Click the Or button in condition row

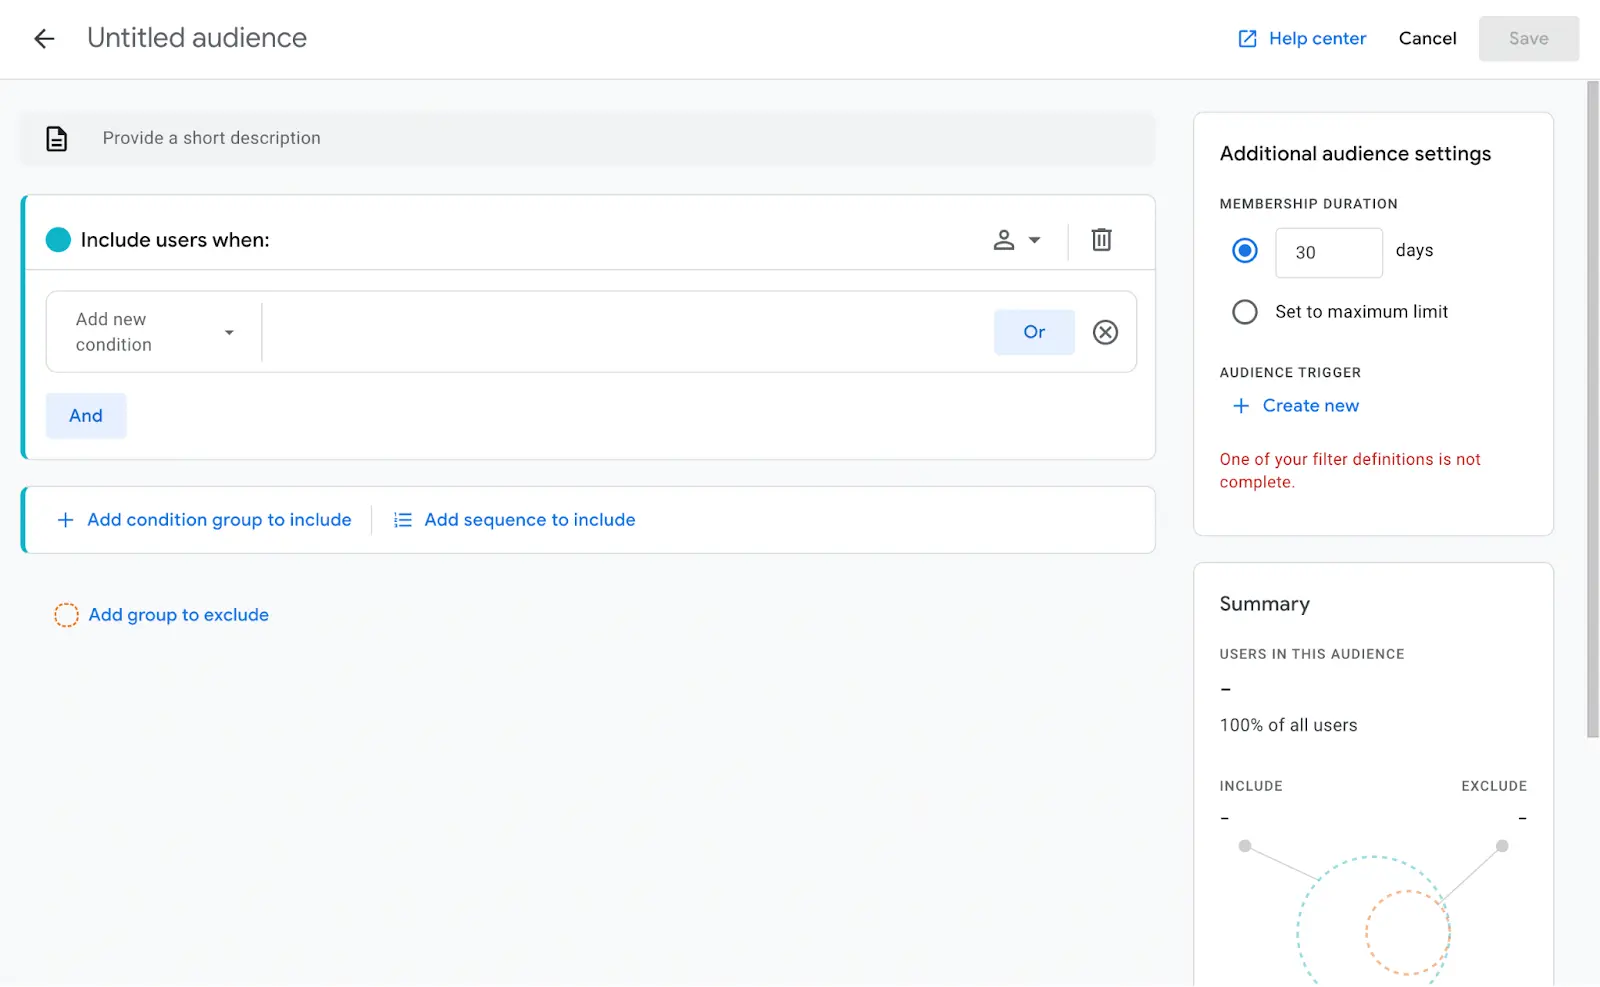pyautogui.click(x=1034, y=332)
